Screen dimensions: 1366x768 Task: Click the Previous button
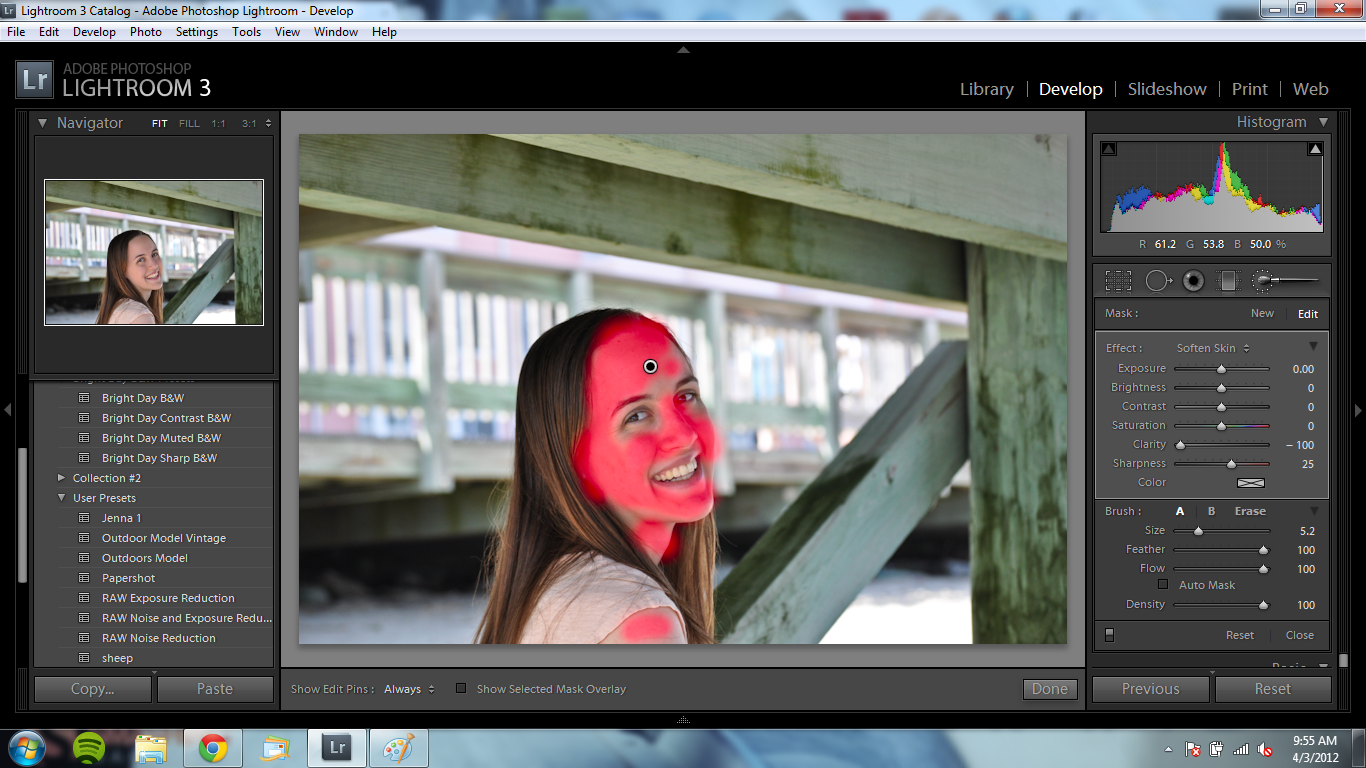[1150, 689]
